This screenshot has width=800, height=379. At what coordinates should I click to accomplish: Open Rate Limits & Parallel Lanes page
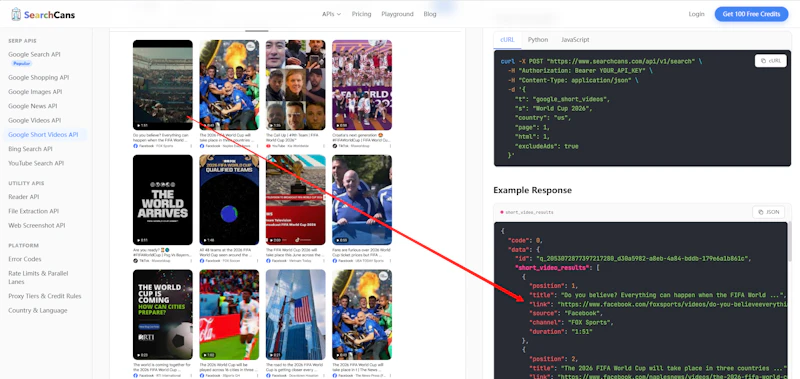tap(38, 277)
